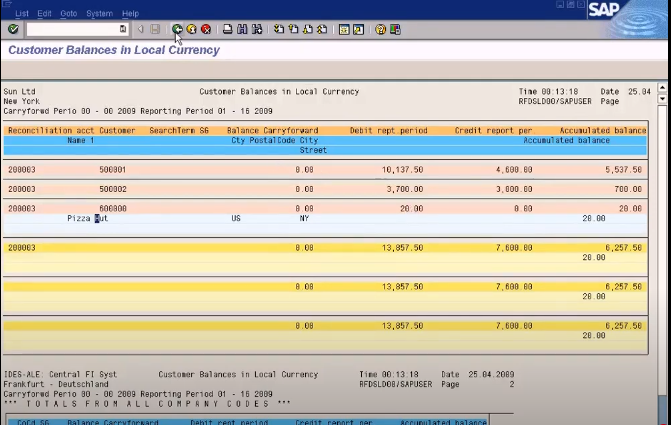Select customer number 600000
The width and height of the screenshot is (671, 425).
113,208
